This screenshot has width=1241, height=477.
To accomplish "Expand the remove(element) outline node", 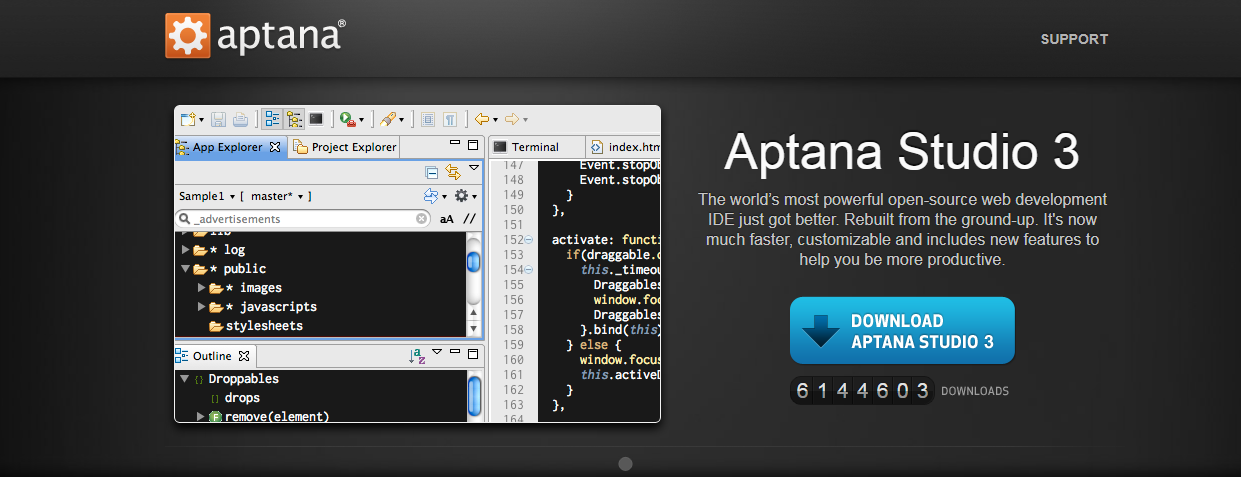I will pos(200,416).
